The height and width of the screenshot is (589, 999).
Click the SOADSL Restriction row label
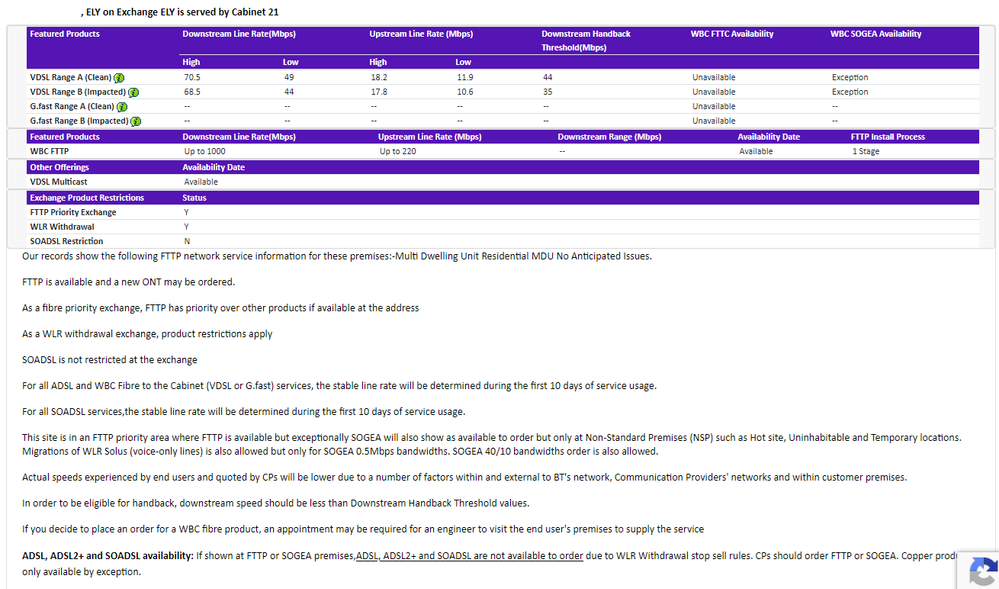click(66, 241)
